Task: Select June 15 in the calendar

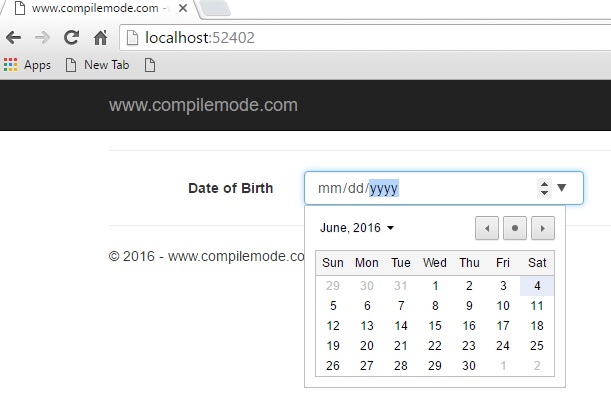Action: (435, 325)
